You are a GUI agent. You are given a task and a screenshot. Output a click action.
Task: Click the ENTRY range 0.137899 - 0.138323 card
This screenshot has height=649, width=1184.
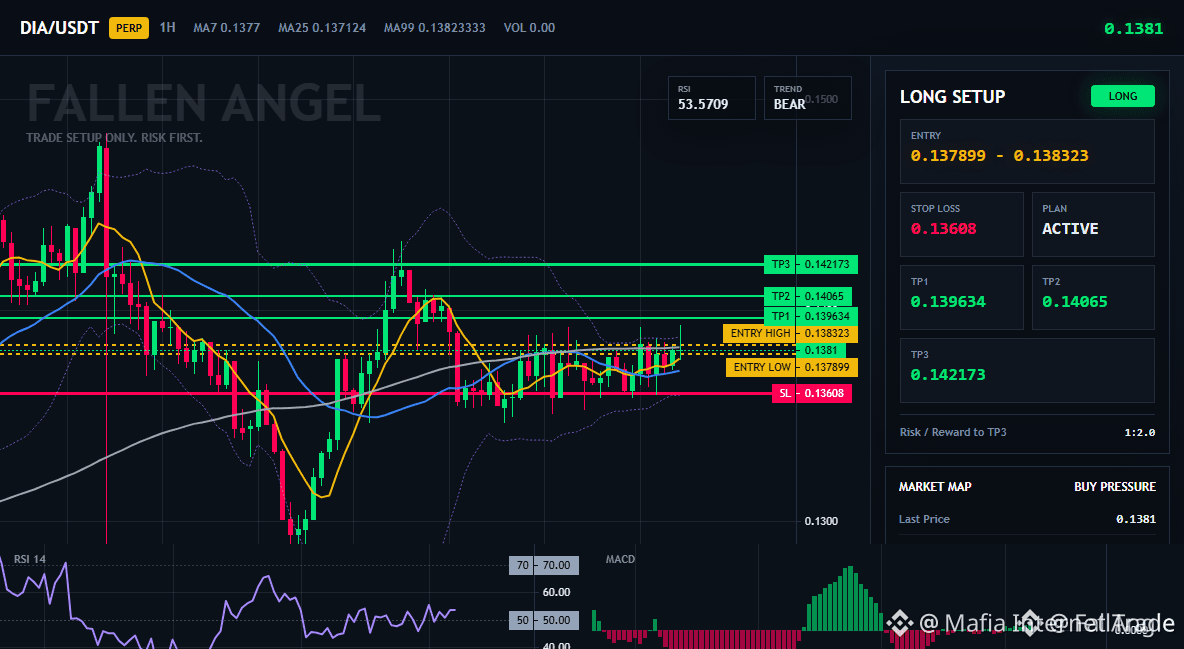pos(1027,151)
